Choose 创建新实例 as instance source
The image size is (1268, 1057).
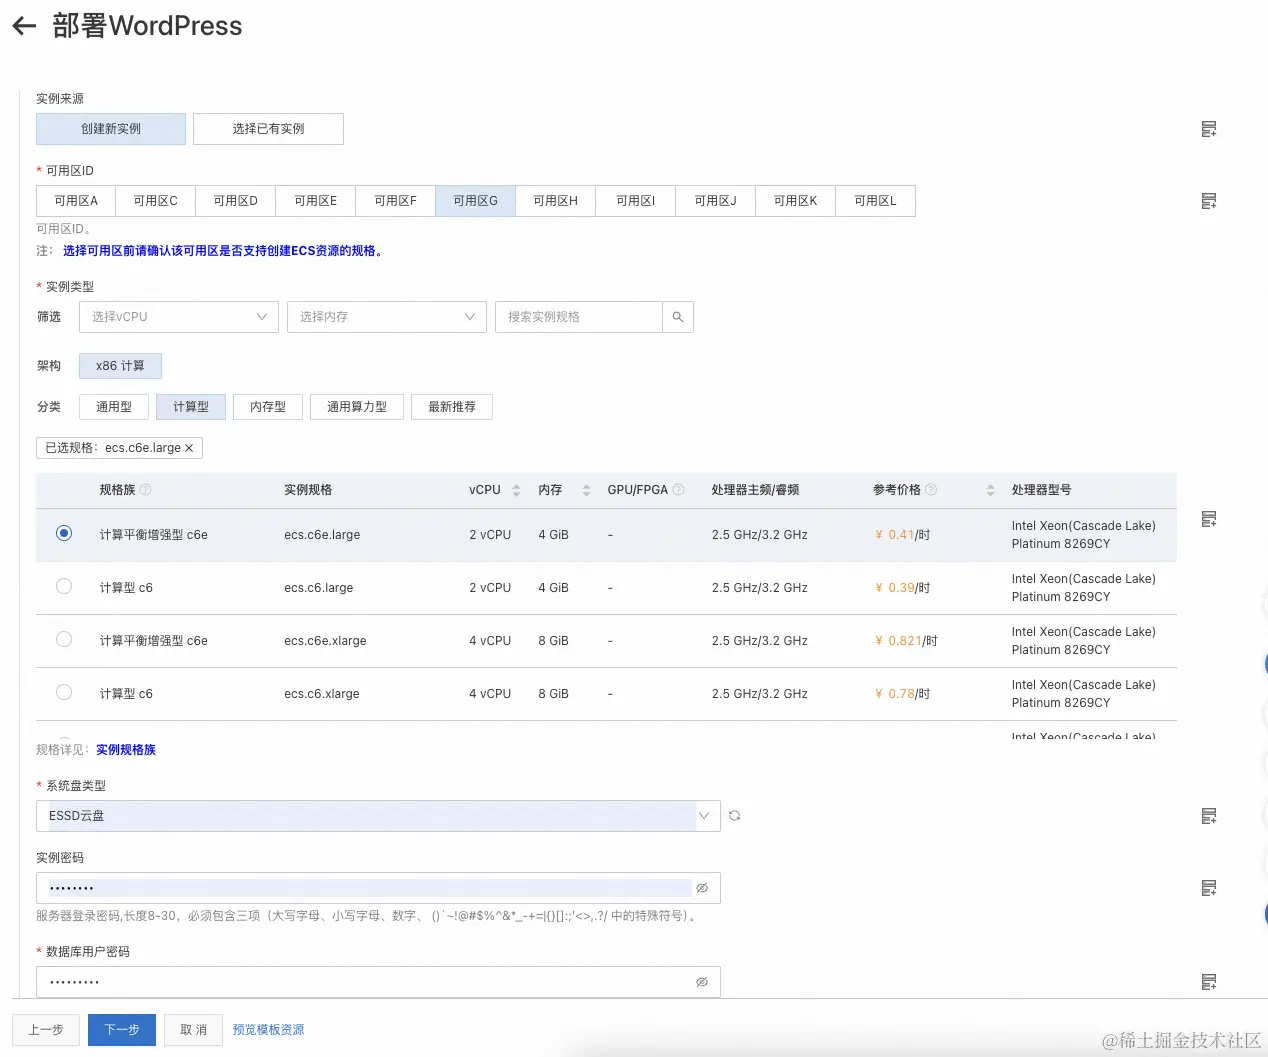111,129
